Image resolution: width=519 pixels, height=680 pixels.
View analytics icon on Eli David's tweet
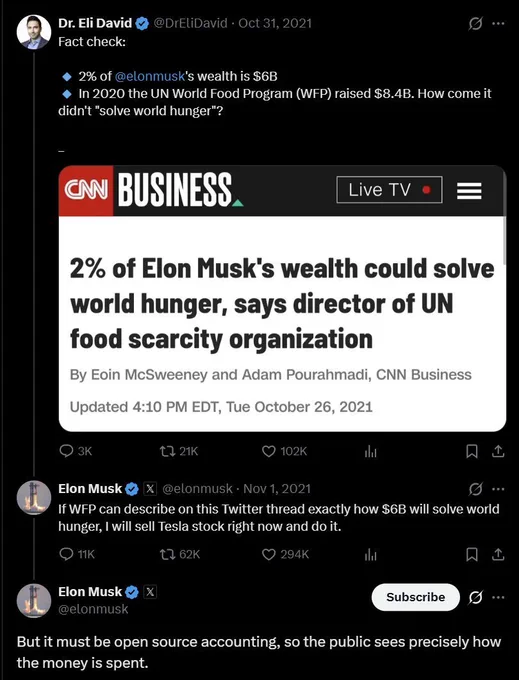371,452
